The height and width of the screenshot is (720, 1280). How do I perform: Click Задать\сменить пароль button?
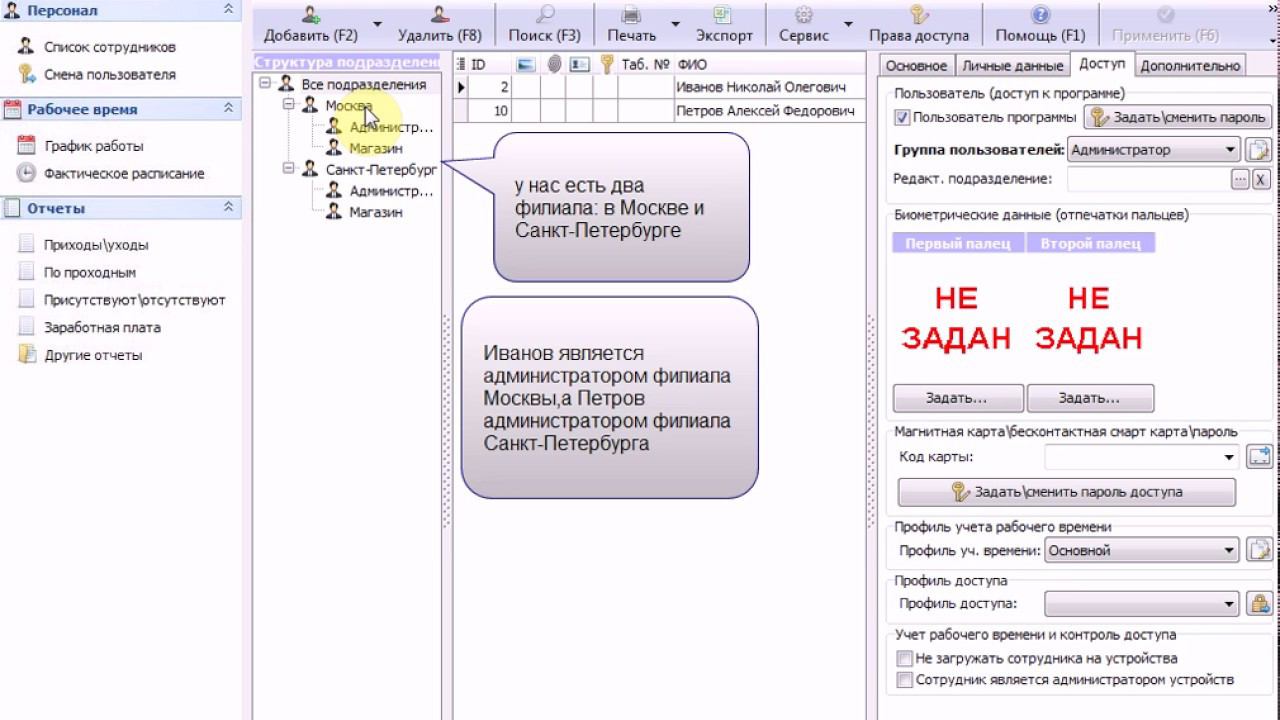1178,118
